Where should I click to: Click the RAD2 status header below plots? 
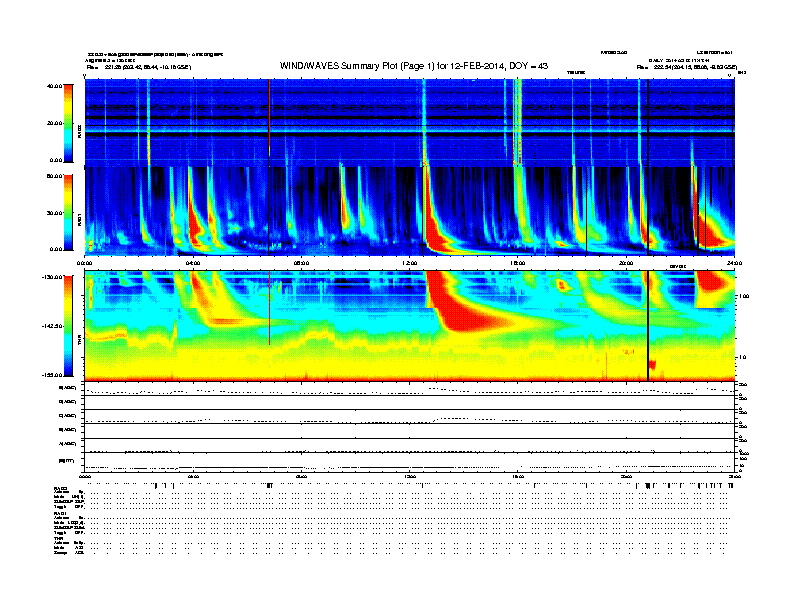[x=61, y=489]
